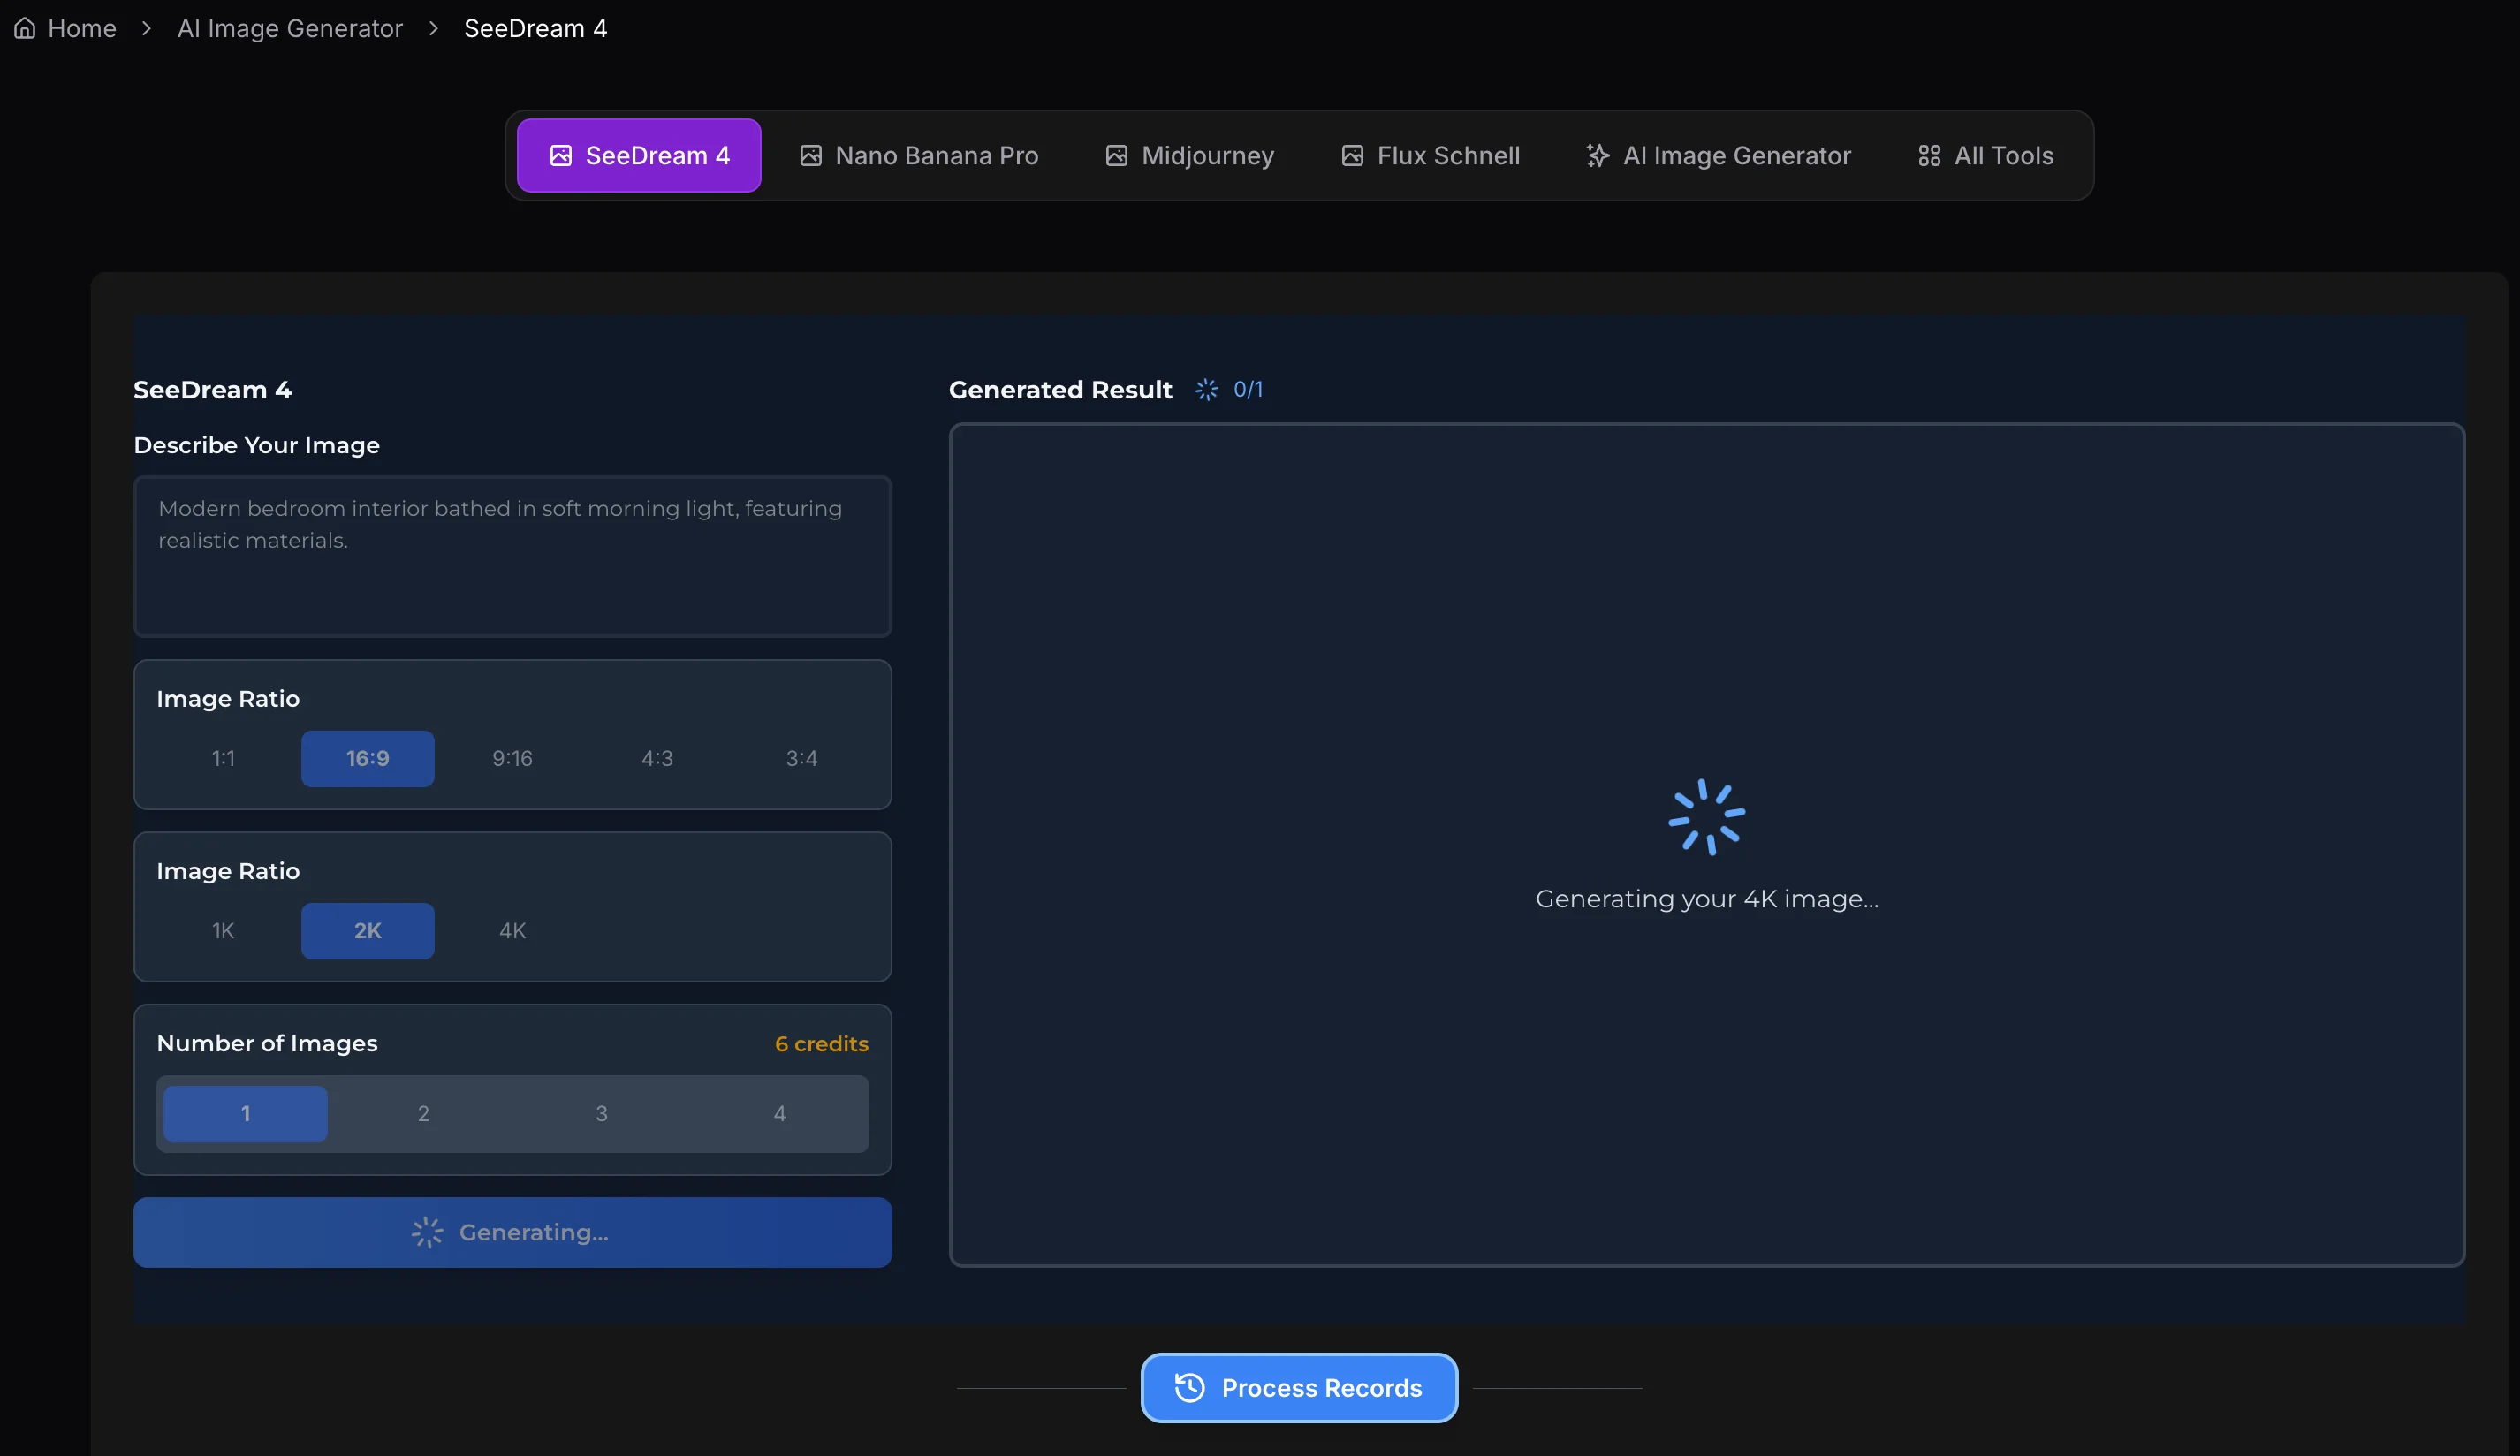Open AI Image Generator from the breadcrumb
Image resolution: width=2520 pixels, height=1456 pixels.
[289, 28]
